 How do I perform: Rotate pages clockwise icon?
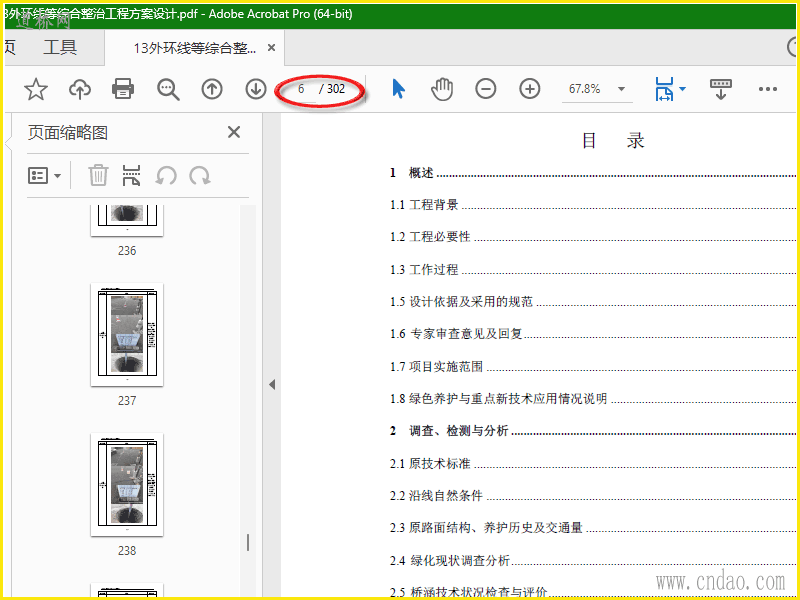point(199,176)
